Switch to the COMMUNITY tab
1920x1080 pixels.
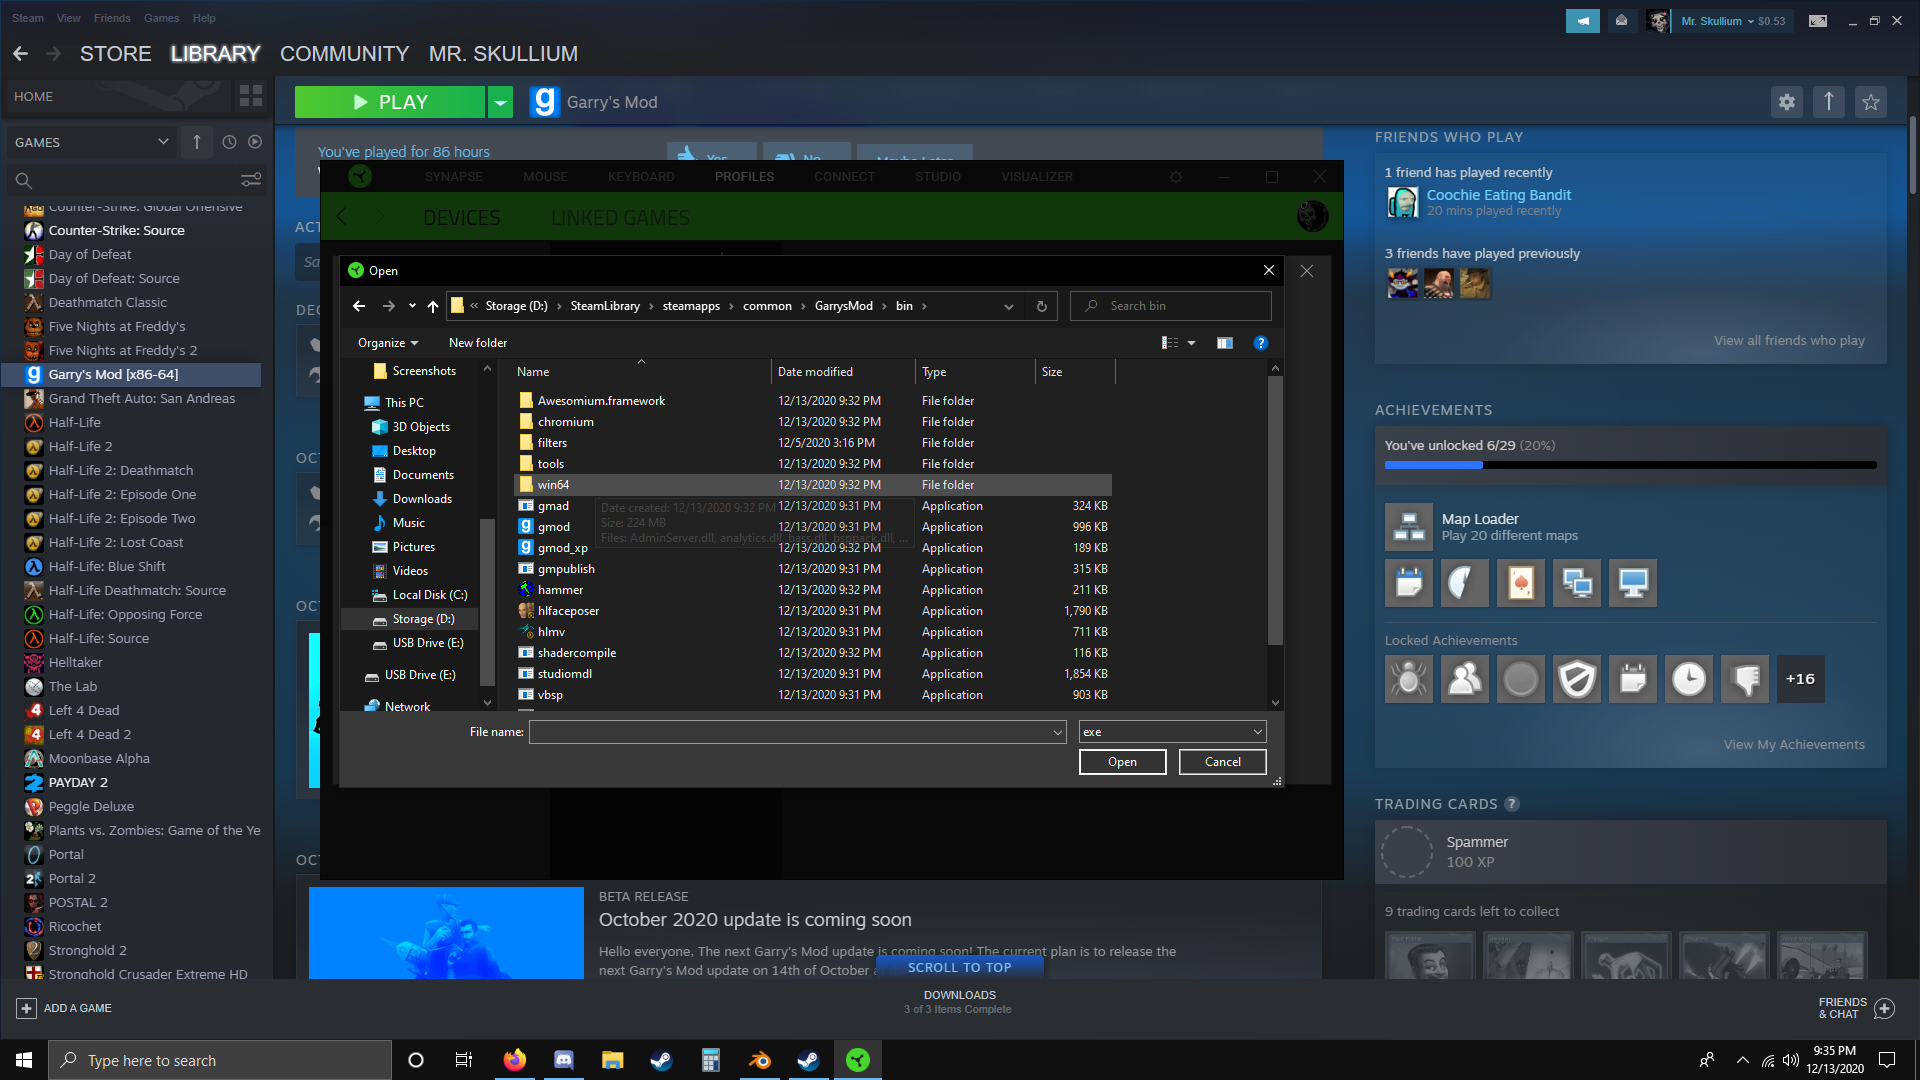coord(344,54)
